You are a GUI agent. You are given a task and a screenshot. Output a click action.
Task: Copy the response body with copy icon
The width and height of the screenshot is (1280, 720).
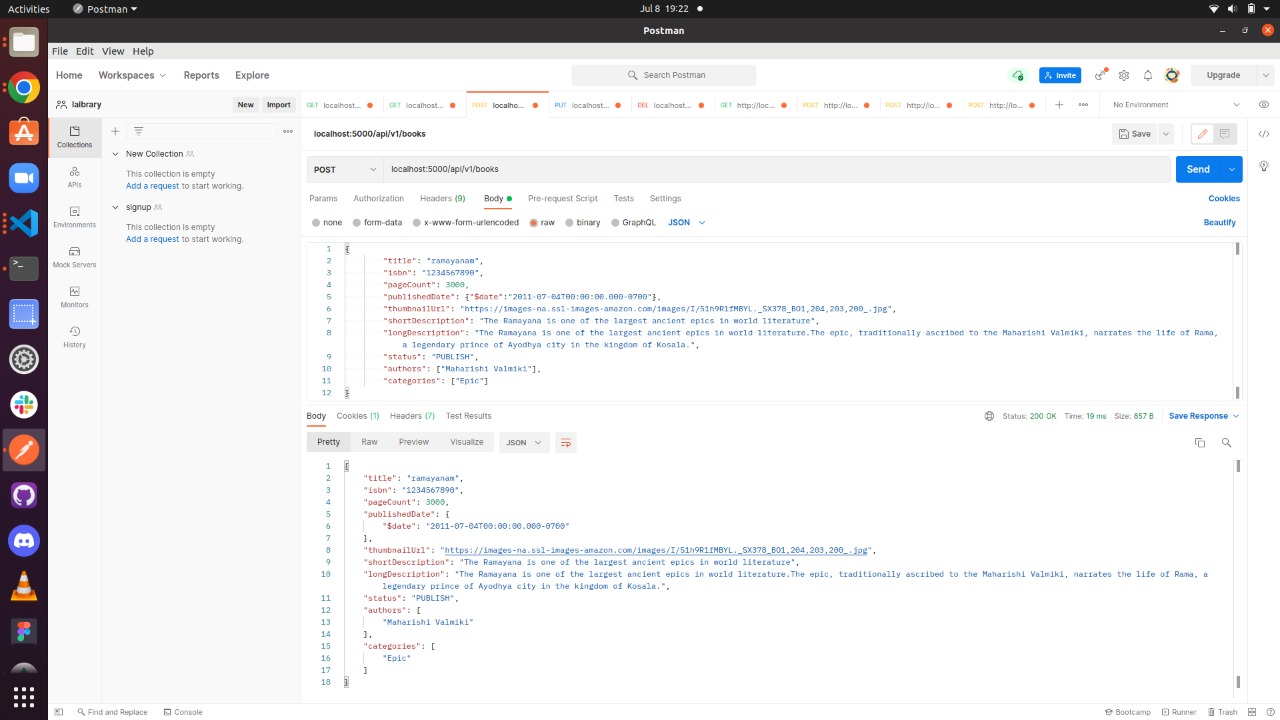tap(1200, 442)
